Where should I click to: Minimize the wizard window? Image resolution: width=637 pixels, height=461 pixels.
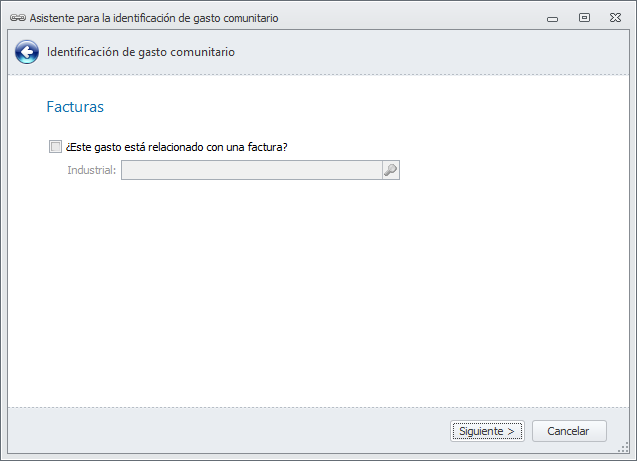[x=552, y=18]
